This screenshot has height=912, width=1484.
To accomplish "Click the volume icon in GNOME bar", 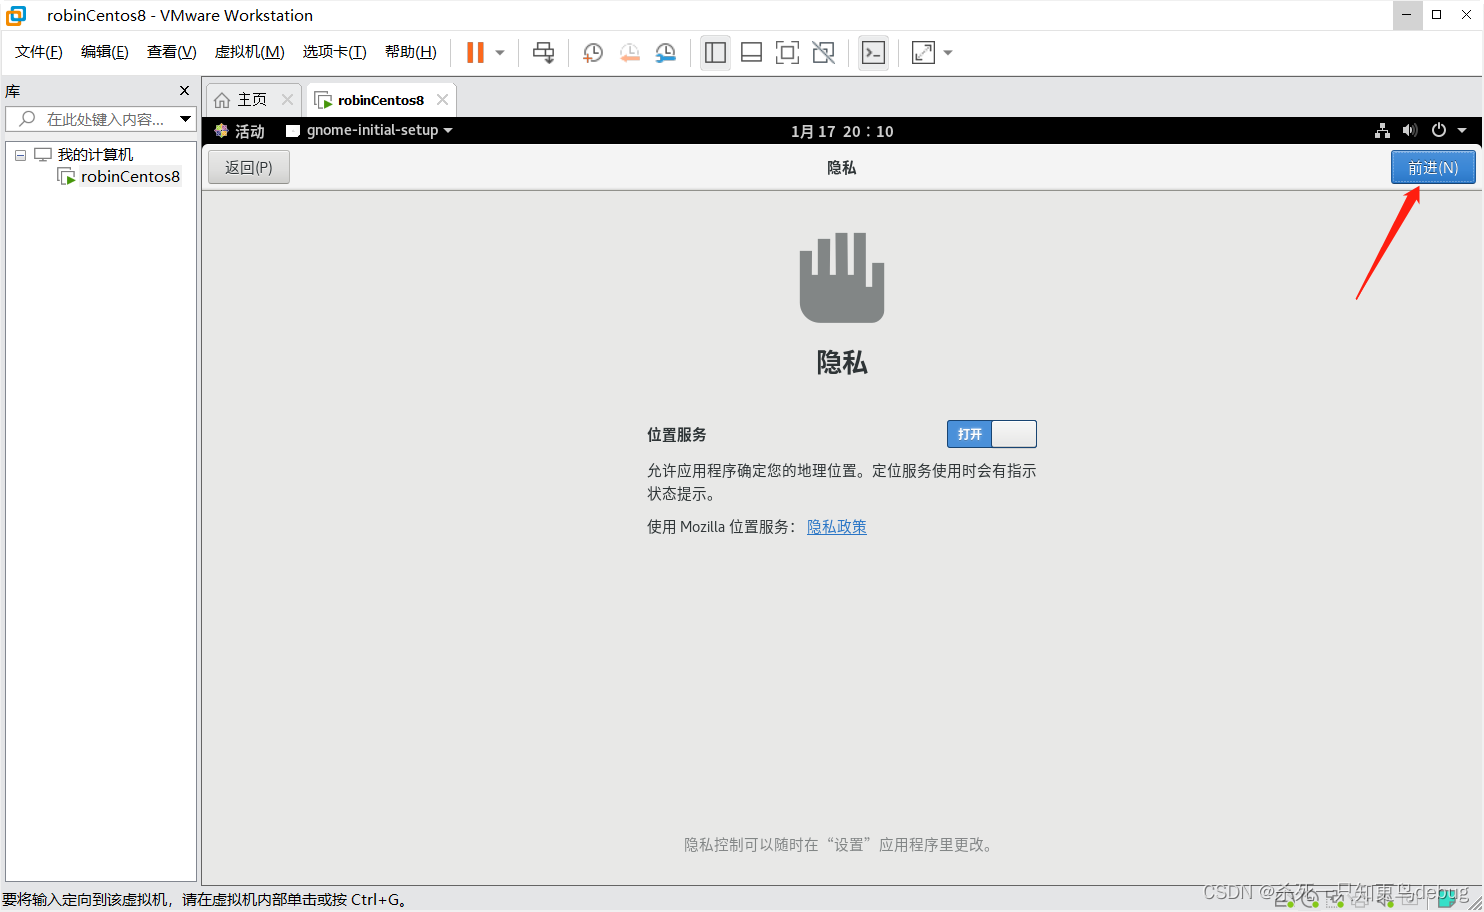I will 1410,131.
